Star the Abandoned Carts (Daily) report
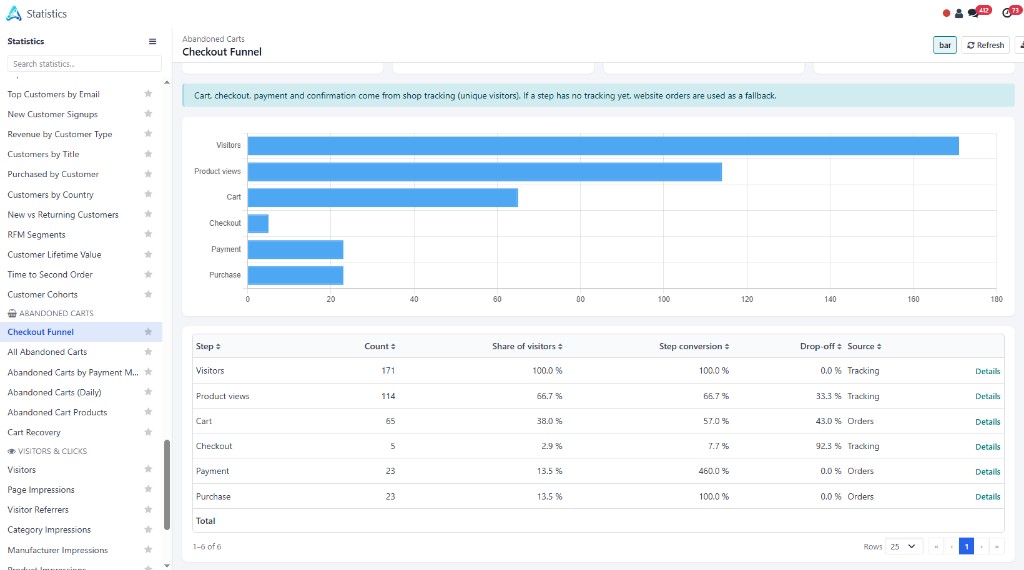This screenshot has width=1024, height=570. point(148,392)
